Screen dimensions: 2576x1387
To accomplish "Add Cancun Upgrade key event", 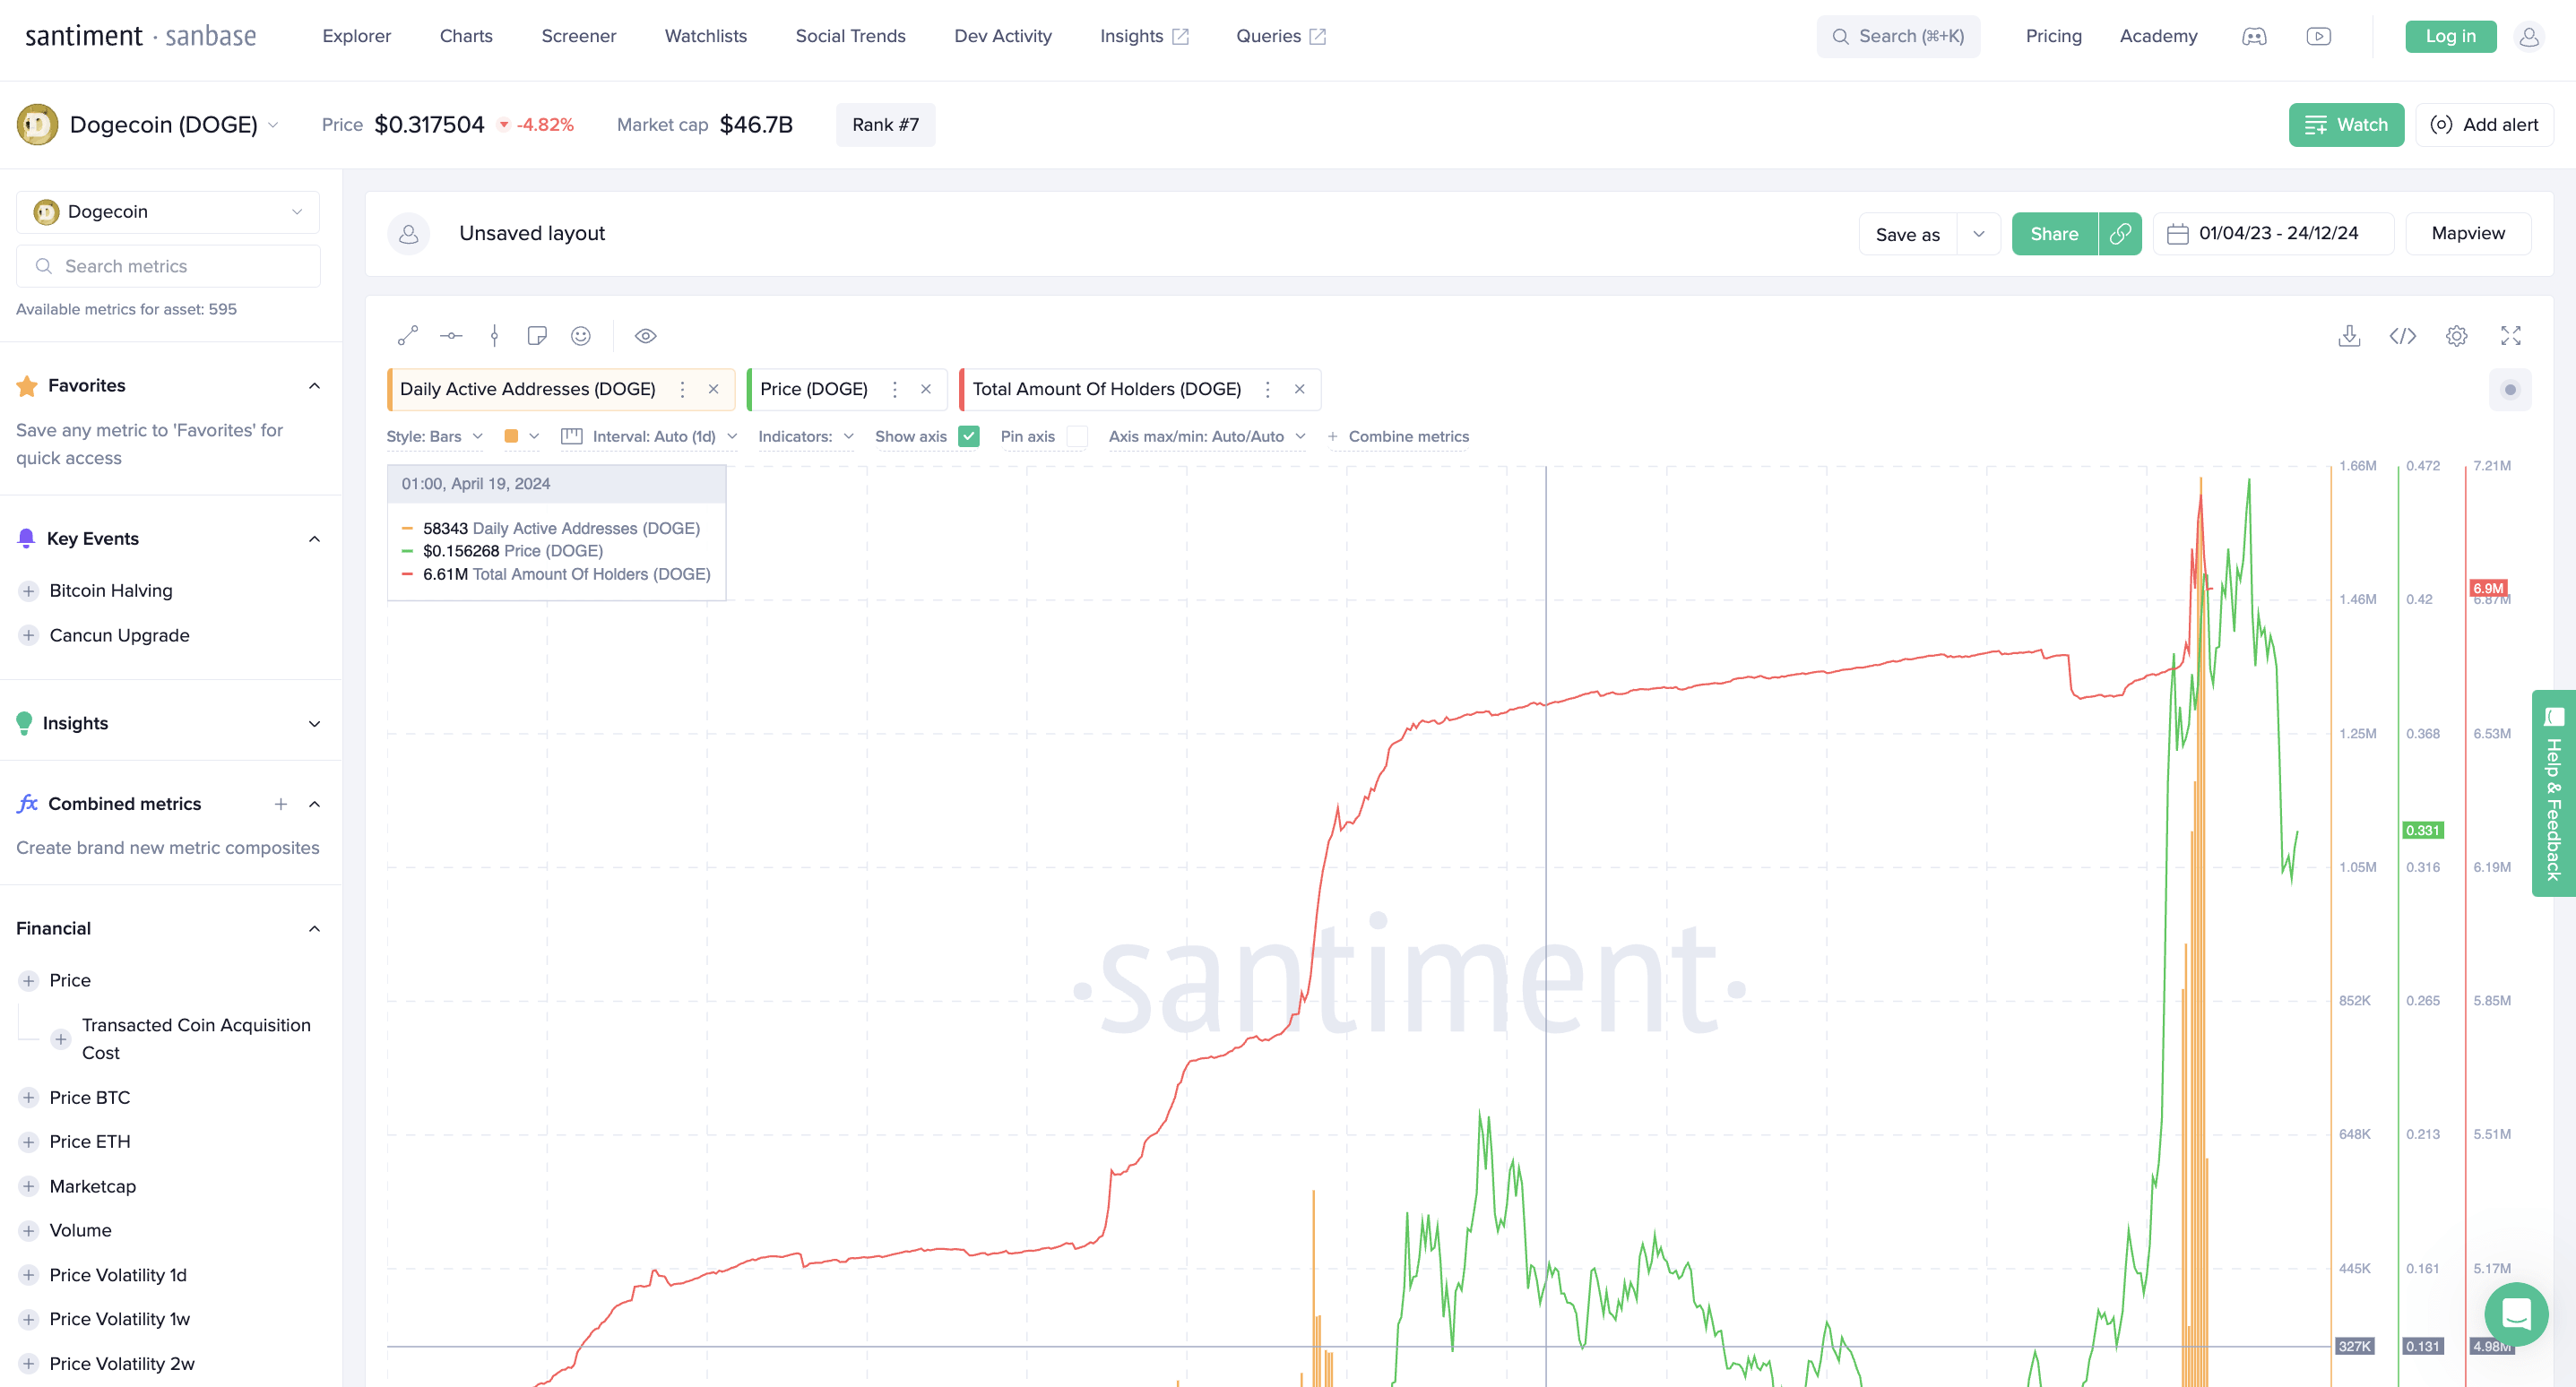I will [x=29, y=636].
